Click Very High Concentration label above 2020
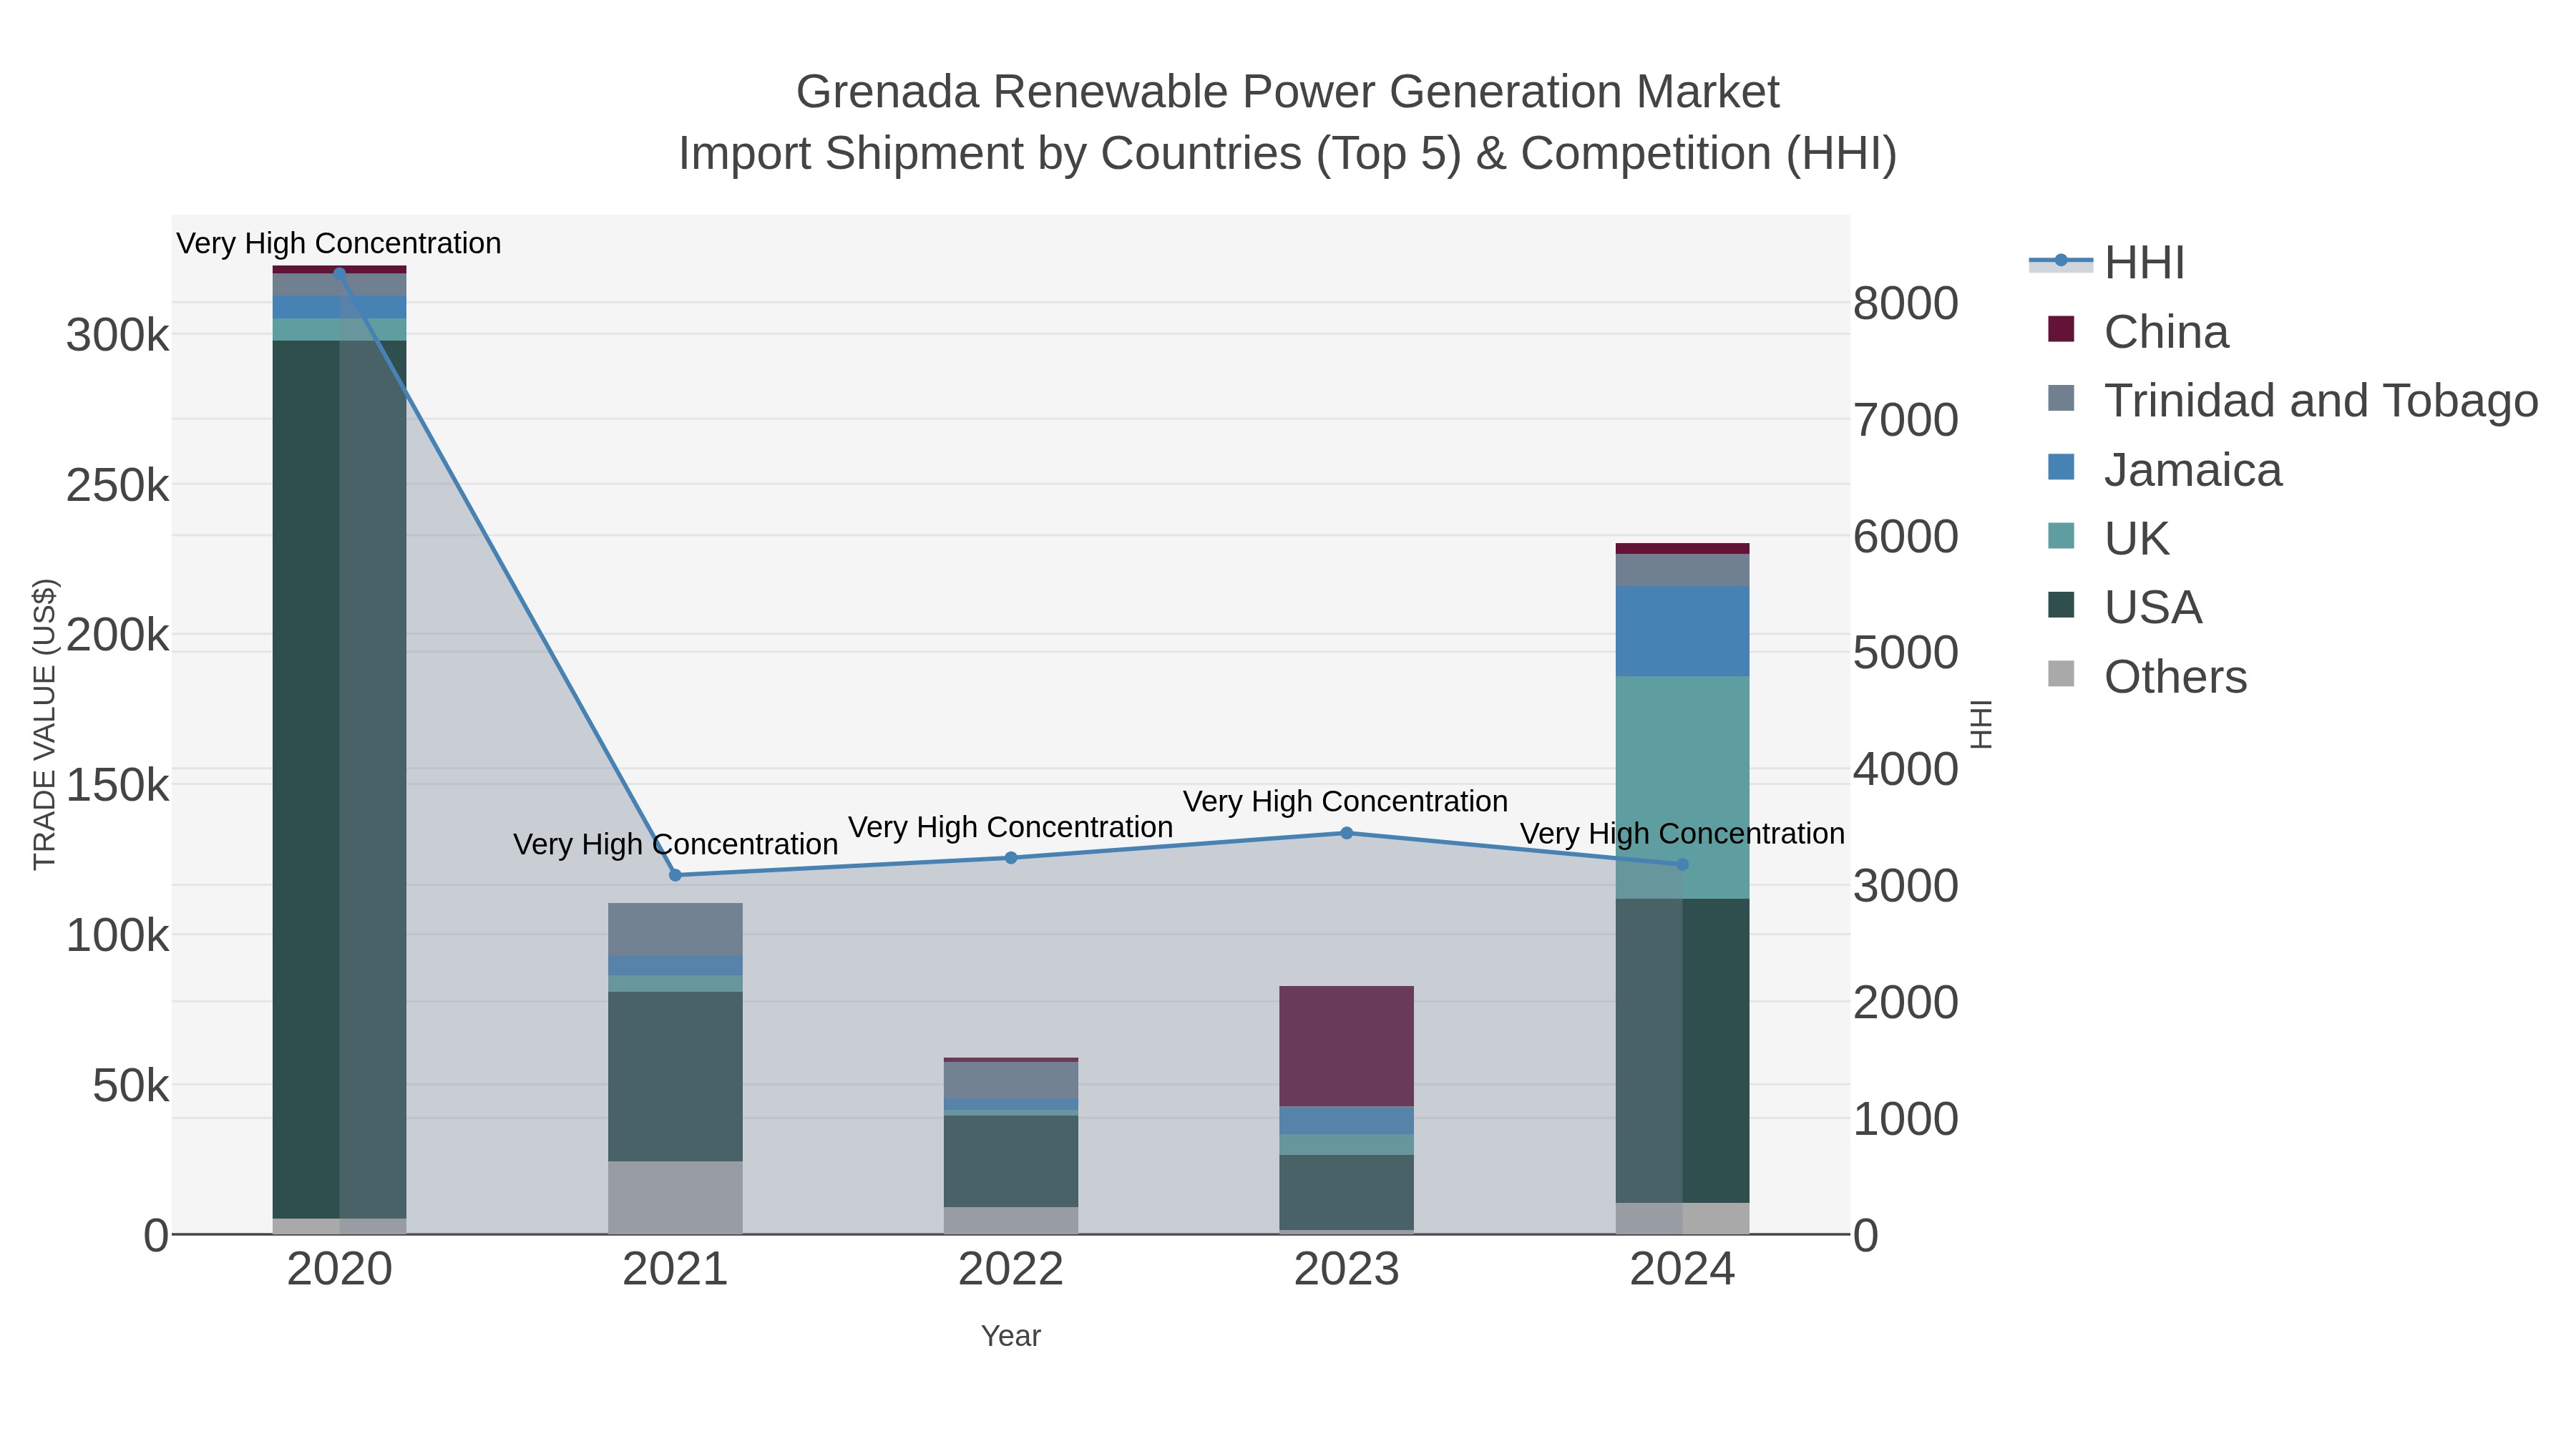2576x1449 pixels. [x=339, y=243]
